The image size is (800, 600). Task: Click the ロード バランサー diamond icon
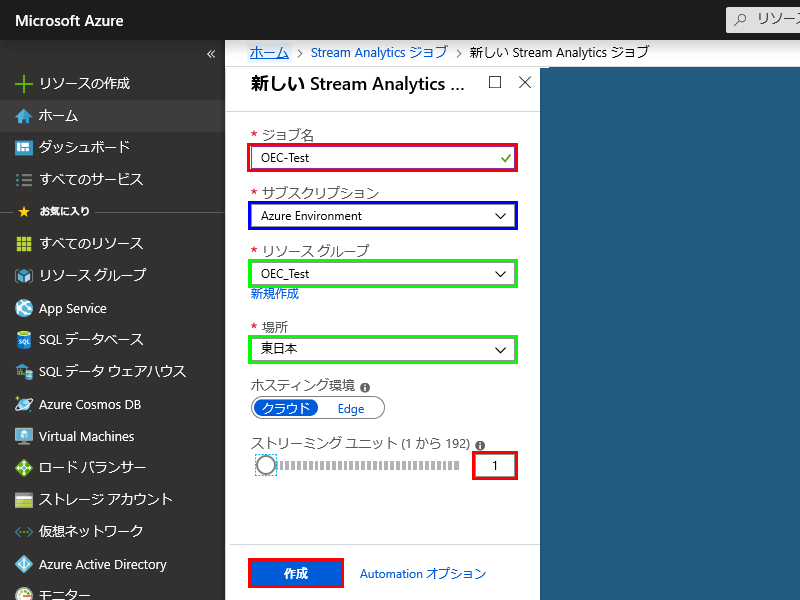click(23, 468)
